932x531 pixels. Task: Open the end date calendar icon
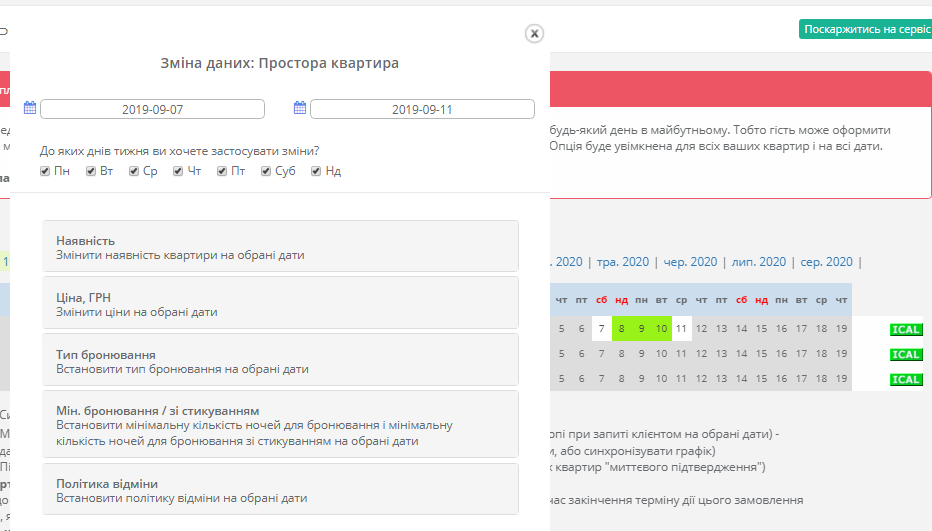coord(300,108)
